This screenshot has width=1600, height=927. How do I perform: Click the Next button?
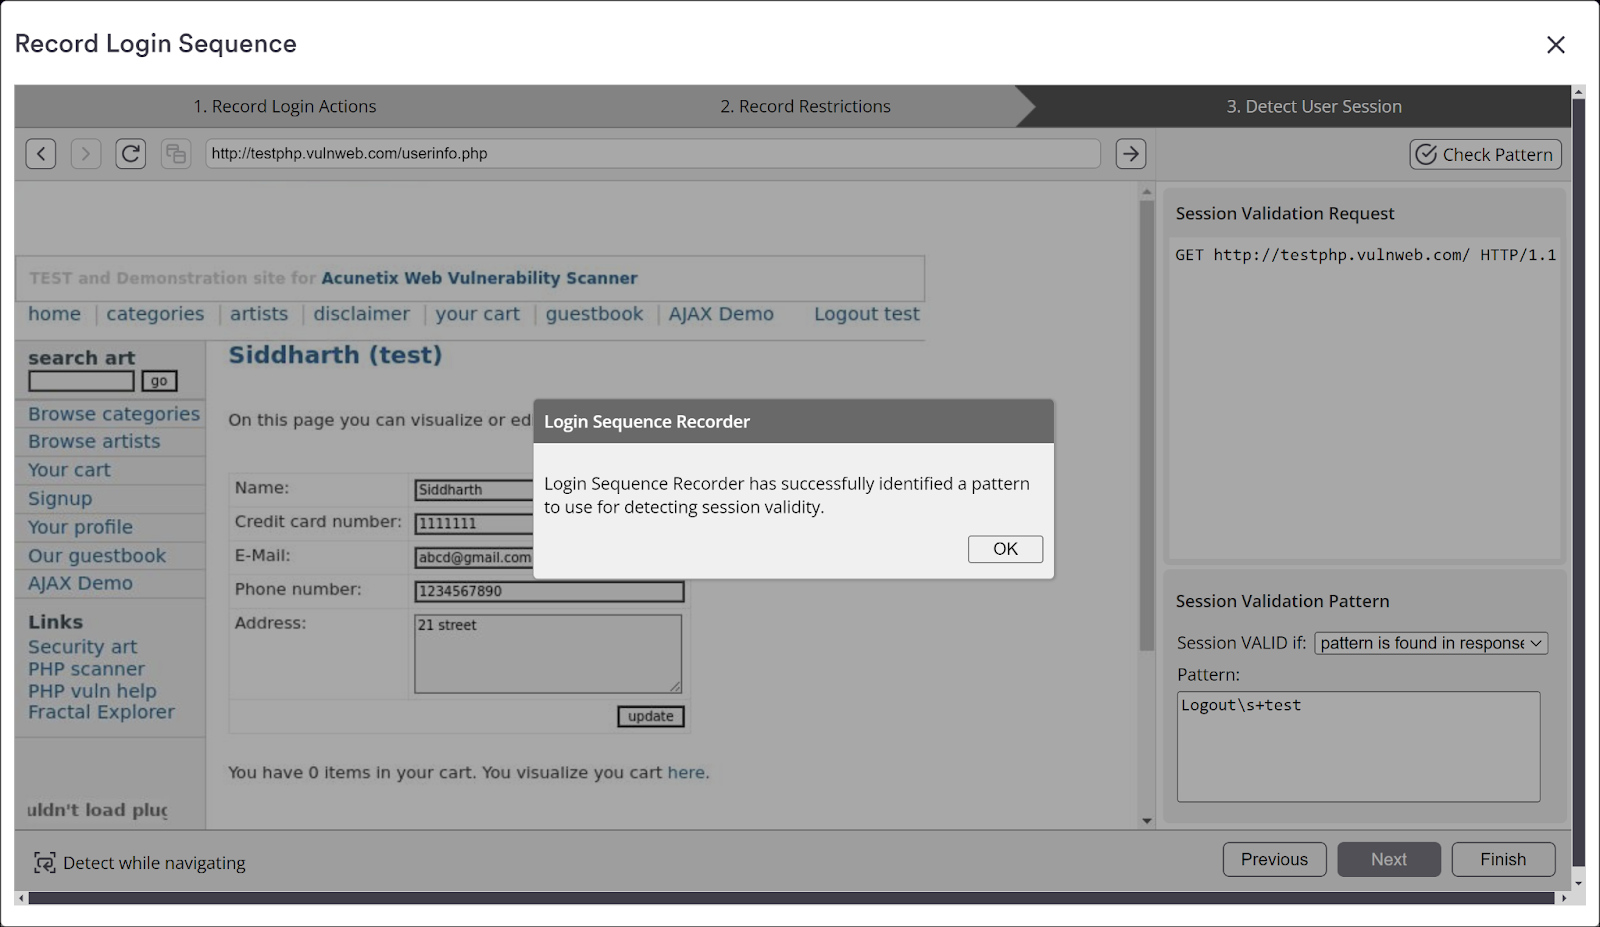tap(1388, 859)
